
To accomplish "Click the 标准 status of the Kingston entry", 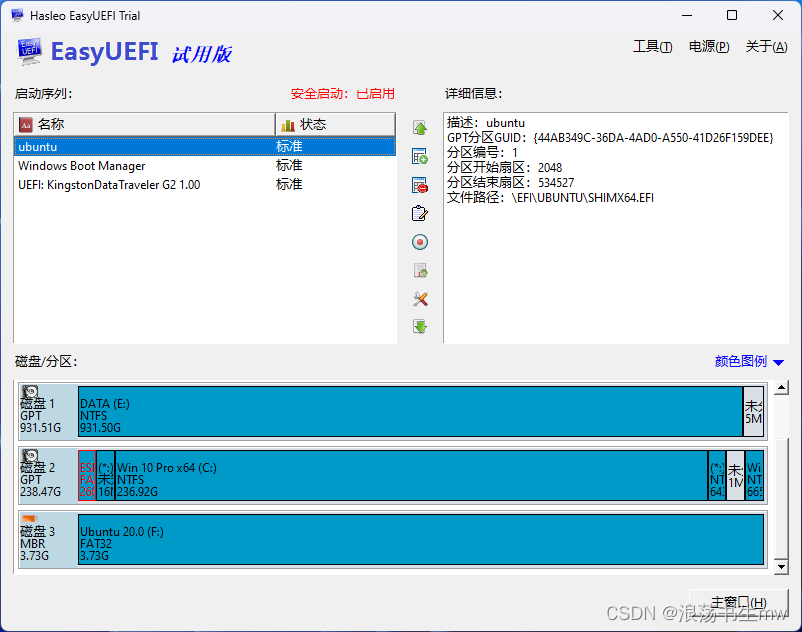I will pyautogui.click(x=289, y=185).
